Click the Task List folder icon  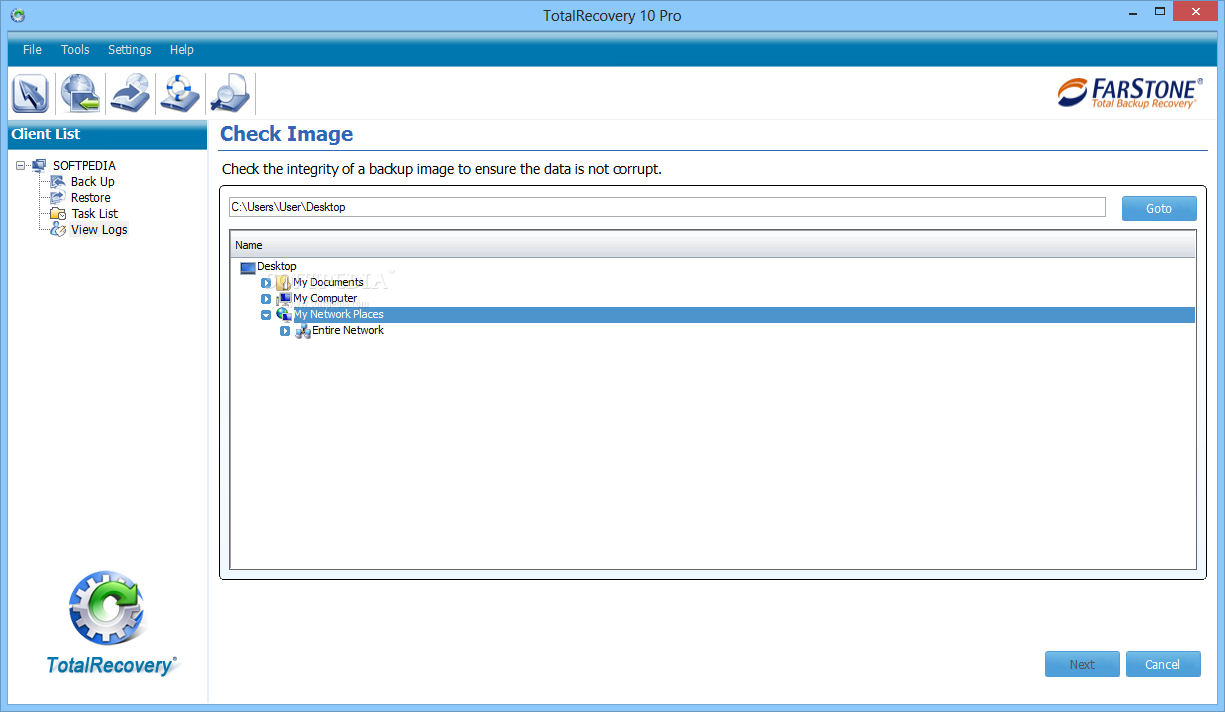58,213
